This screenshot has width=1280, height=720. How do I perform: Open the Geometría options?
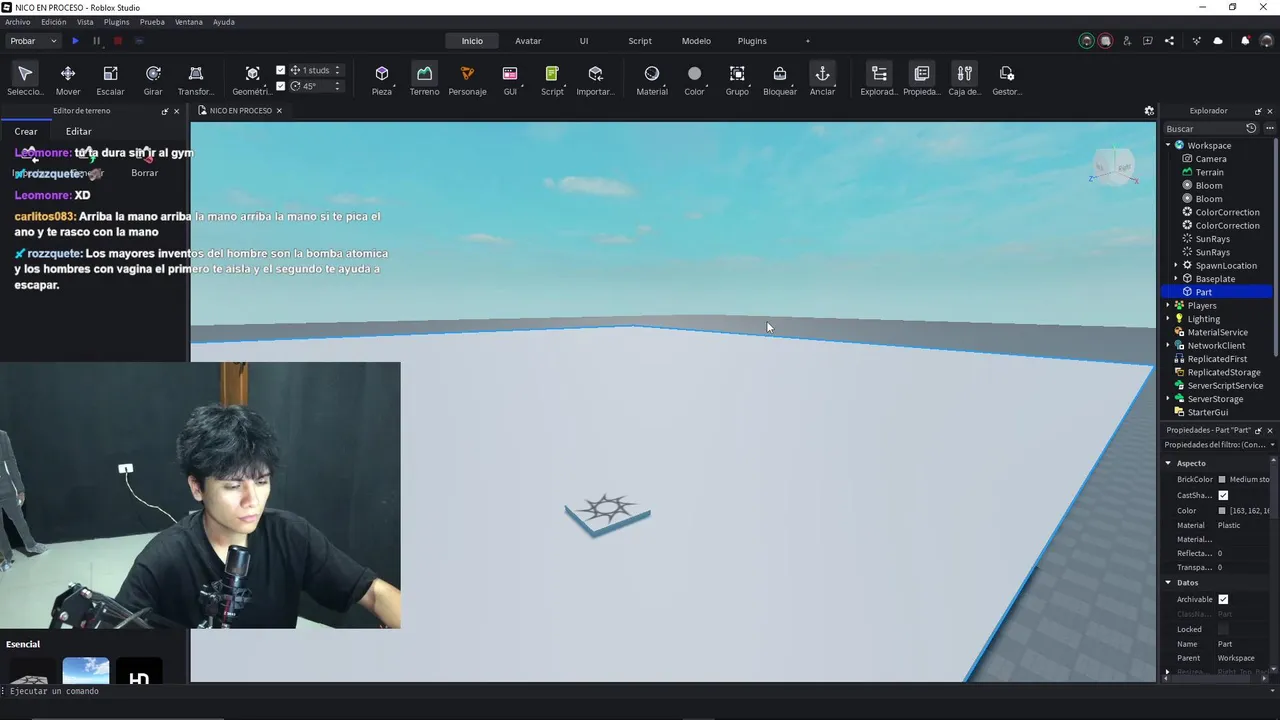click(252, 80)
